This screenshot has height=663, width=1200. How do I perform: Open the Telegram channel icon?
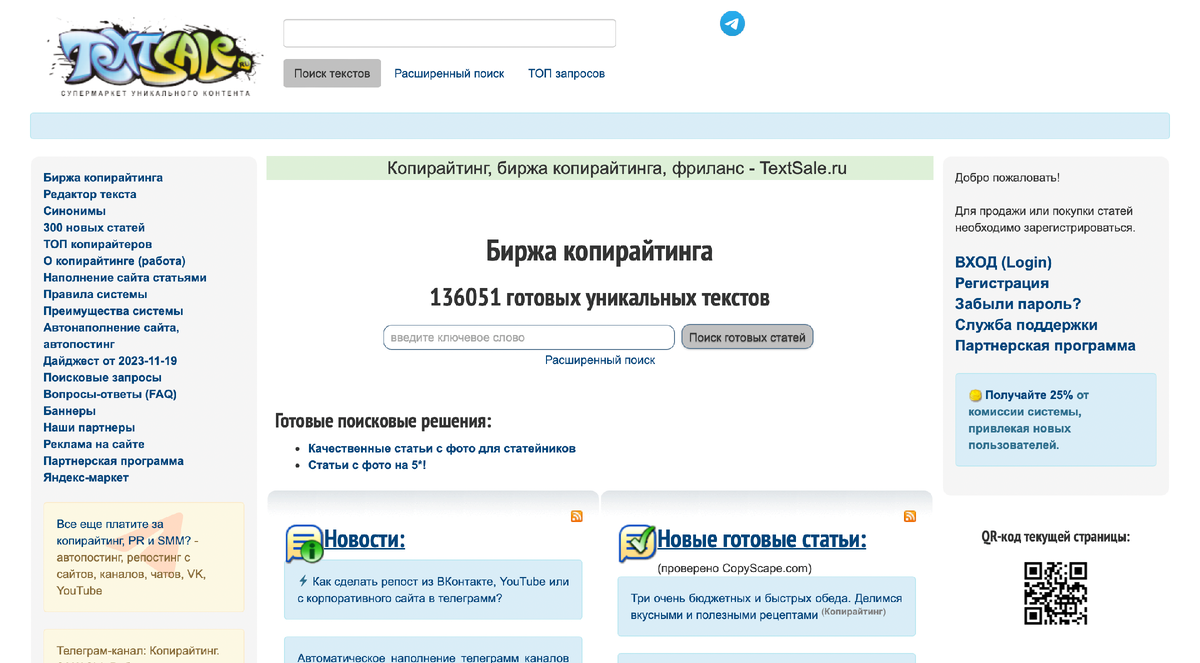[x=732, y=23]
